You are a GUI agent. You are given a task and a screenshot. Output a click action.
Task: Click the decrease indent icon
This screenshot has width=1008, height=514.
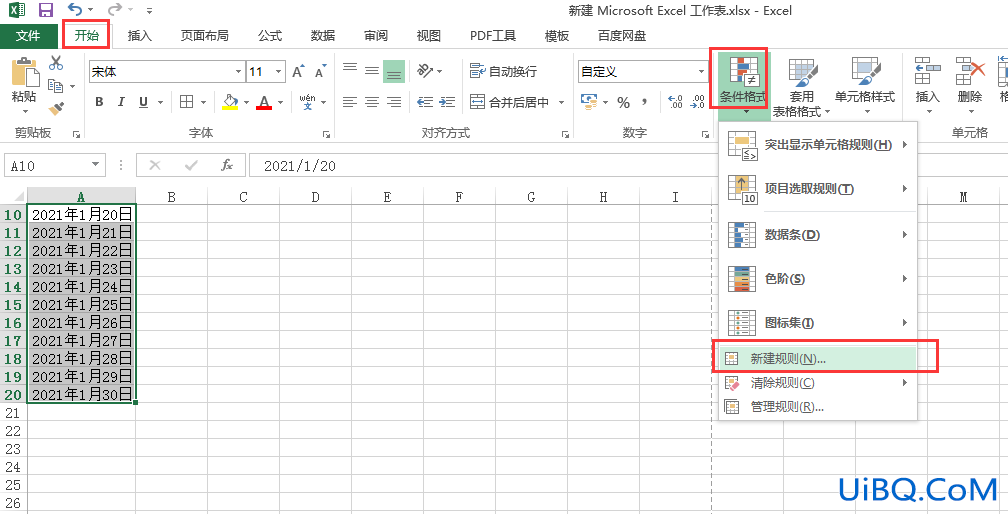click(x=425, y=102)
